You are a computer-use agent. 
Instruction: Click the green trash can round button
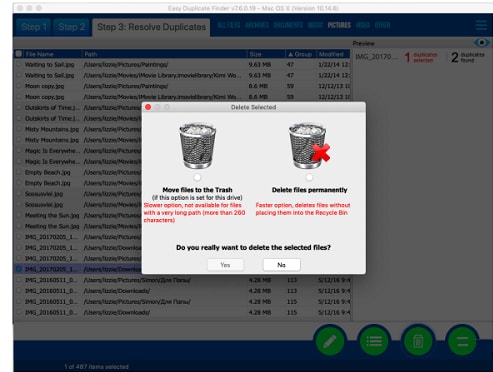[x=418, y=341]
